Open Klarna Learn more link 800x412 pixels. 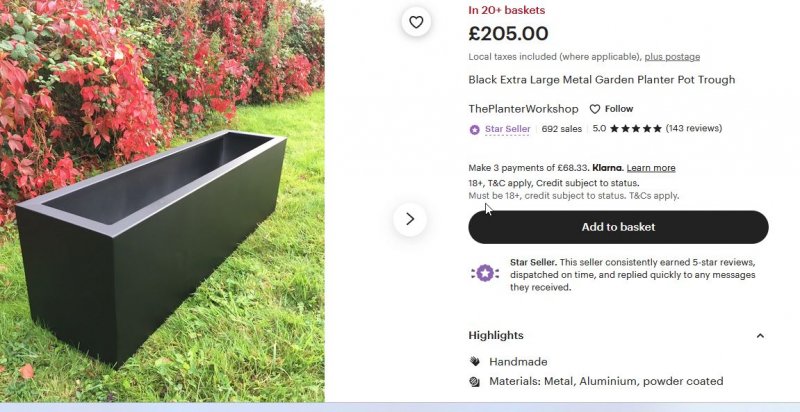[x=651, y=168]
